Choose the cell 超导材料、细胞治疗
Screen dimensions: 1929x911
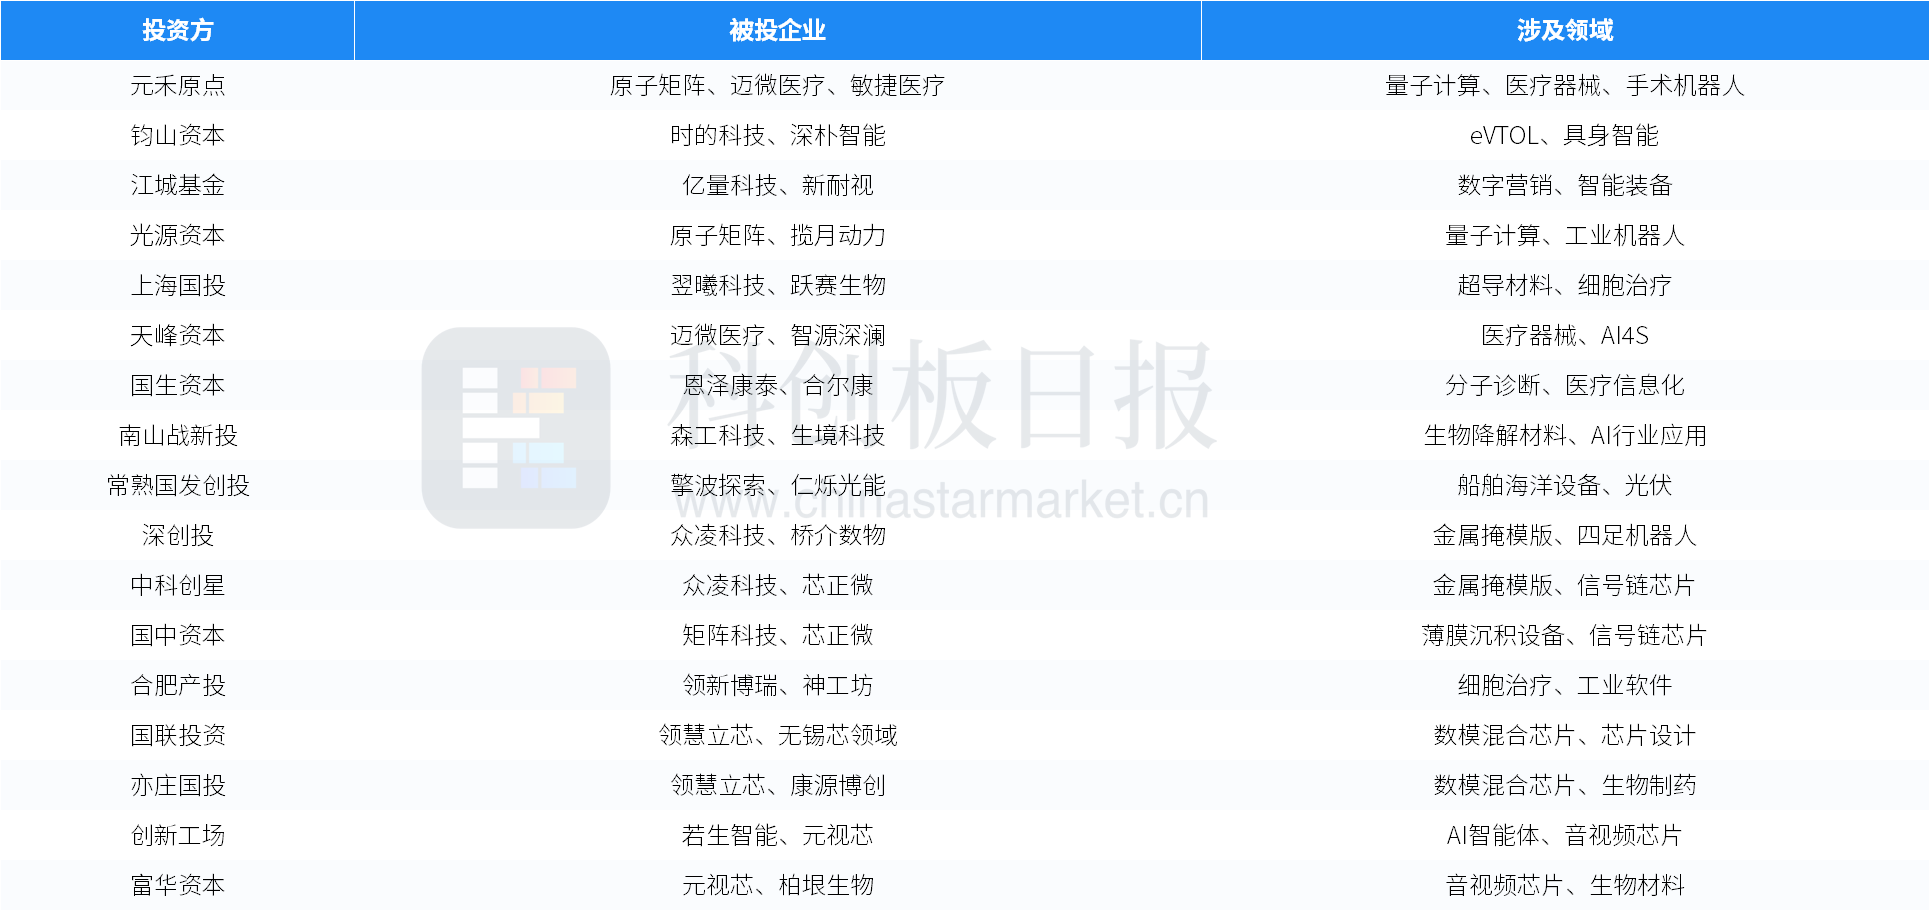1565,285
